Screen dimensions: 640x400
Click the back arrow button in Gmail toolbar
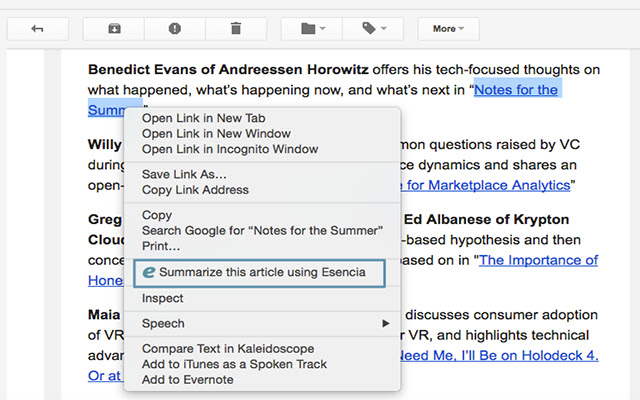point(38,29)
